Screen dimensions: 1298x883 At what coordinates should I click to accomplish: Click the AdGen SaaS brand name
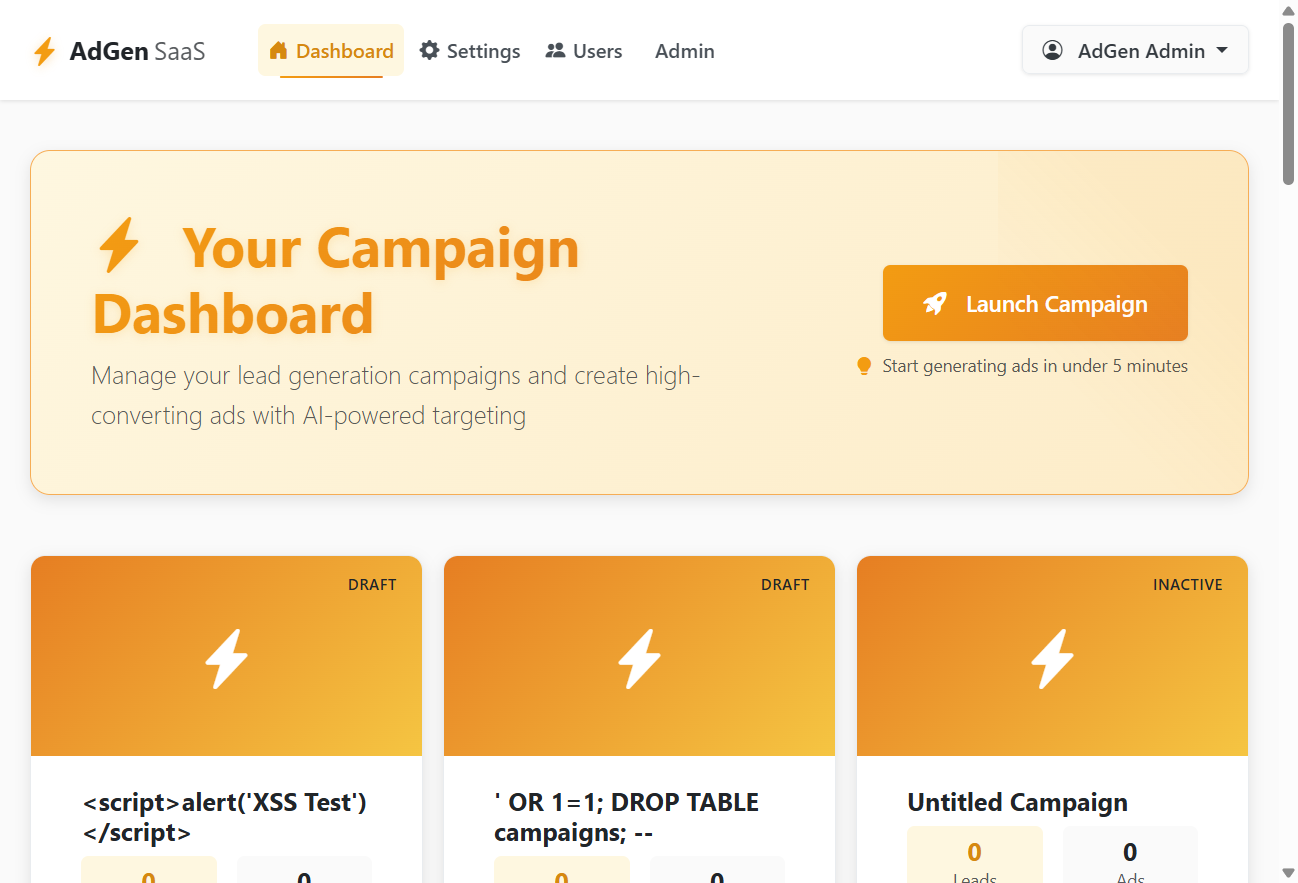click(137, 51)
